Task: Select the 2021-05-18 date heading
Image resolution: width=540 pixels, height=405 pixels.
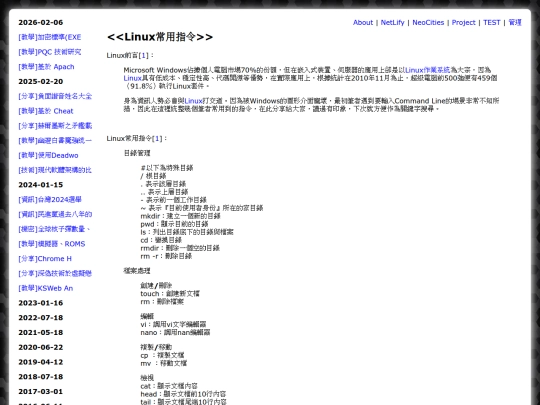Action: 41,332
